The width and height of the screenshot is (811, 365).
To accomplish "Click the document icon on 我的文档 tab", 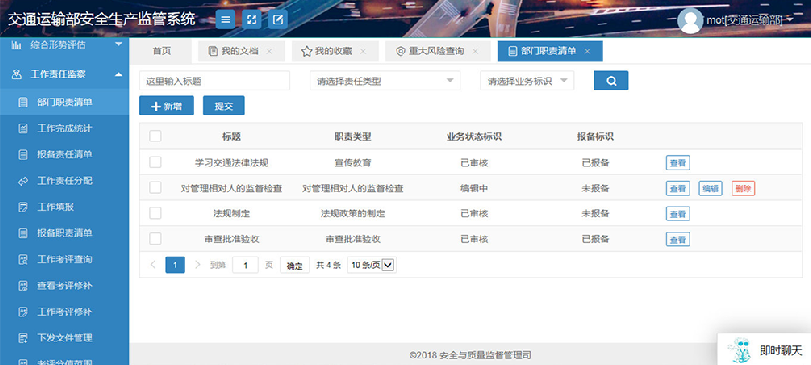I will (x=213, y=51).
